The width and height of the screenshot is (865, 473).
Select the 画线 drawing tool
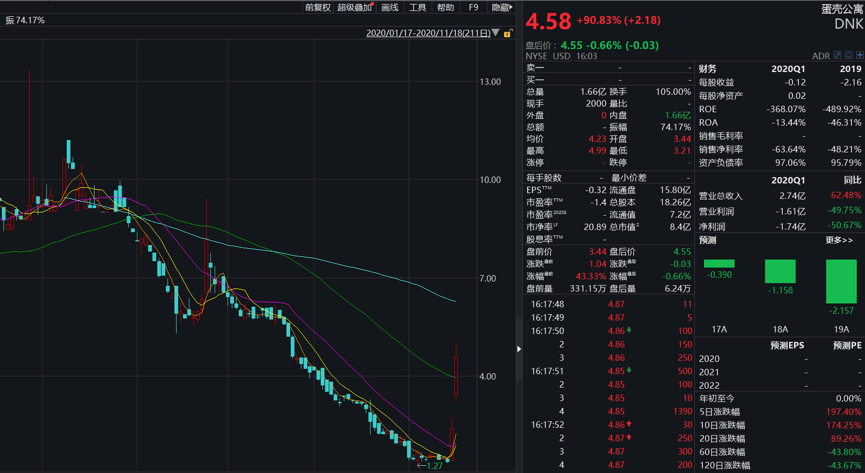click(390, 7)
